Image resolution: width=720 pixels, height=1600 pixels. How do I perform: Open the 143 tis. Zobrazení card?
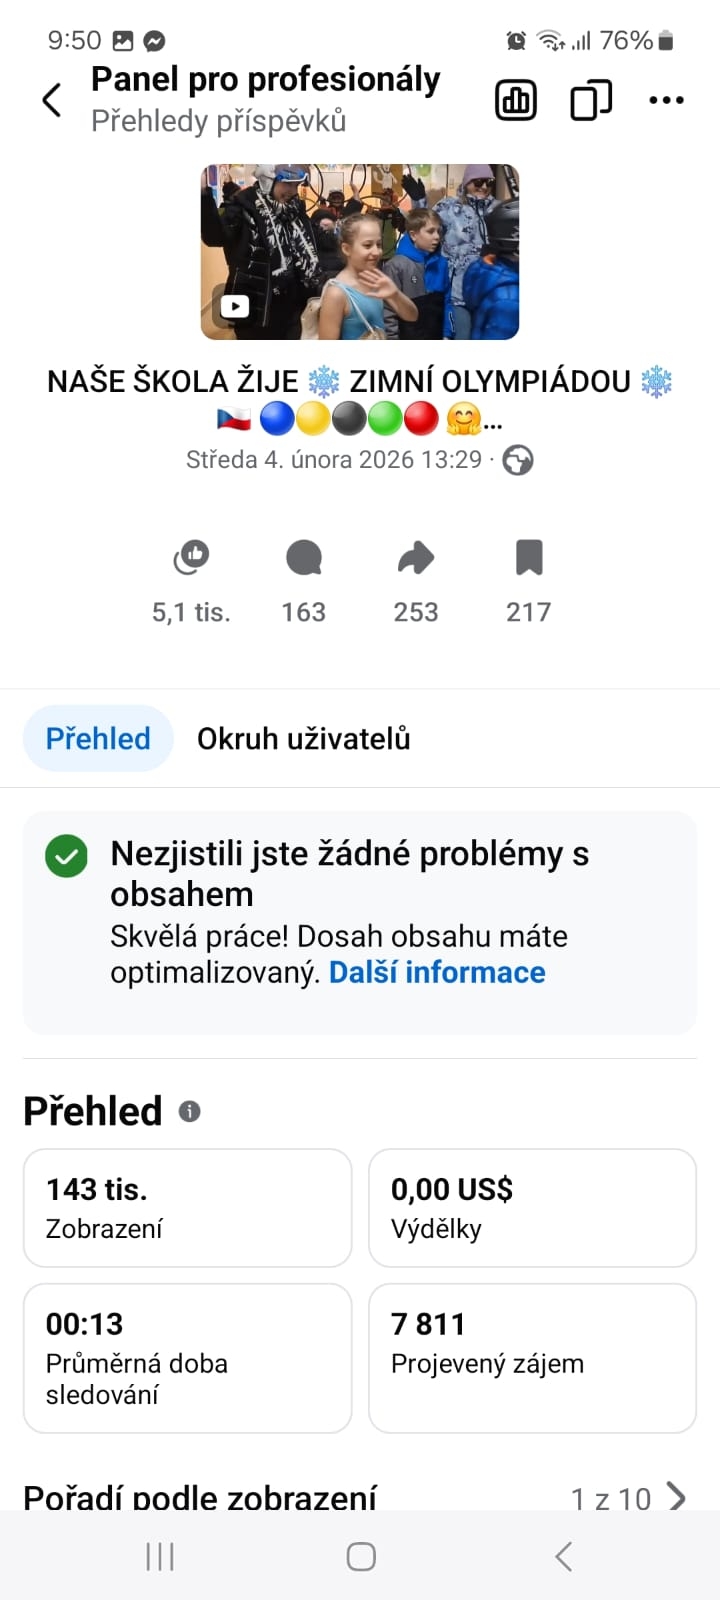pos(187,1208)
